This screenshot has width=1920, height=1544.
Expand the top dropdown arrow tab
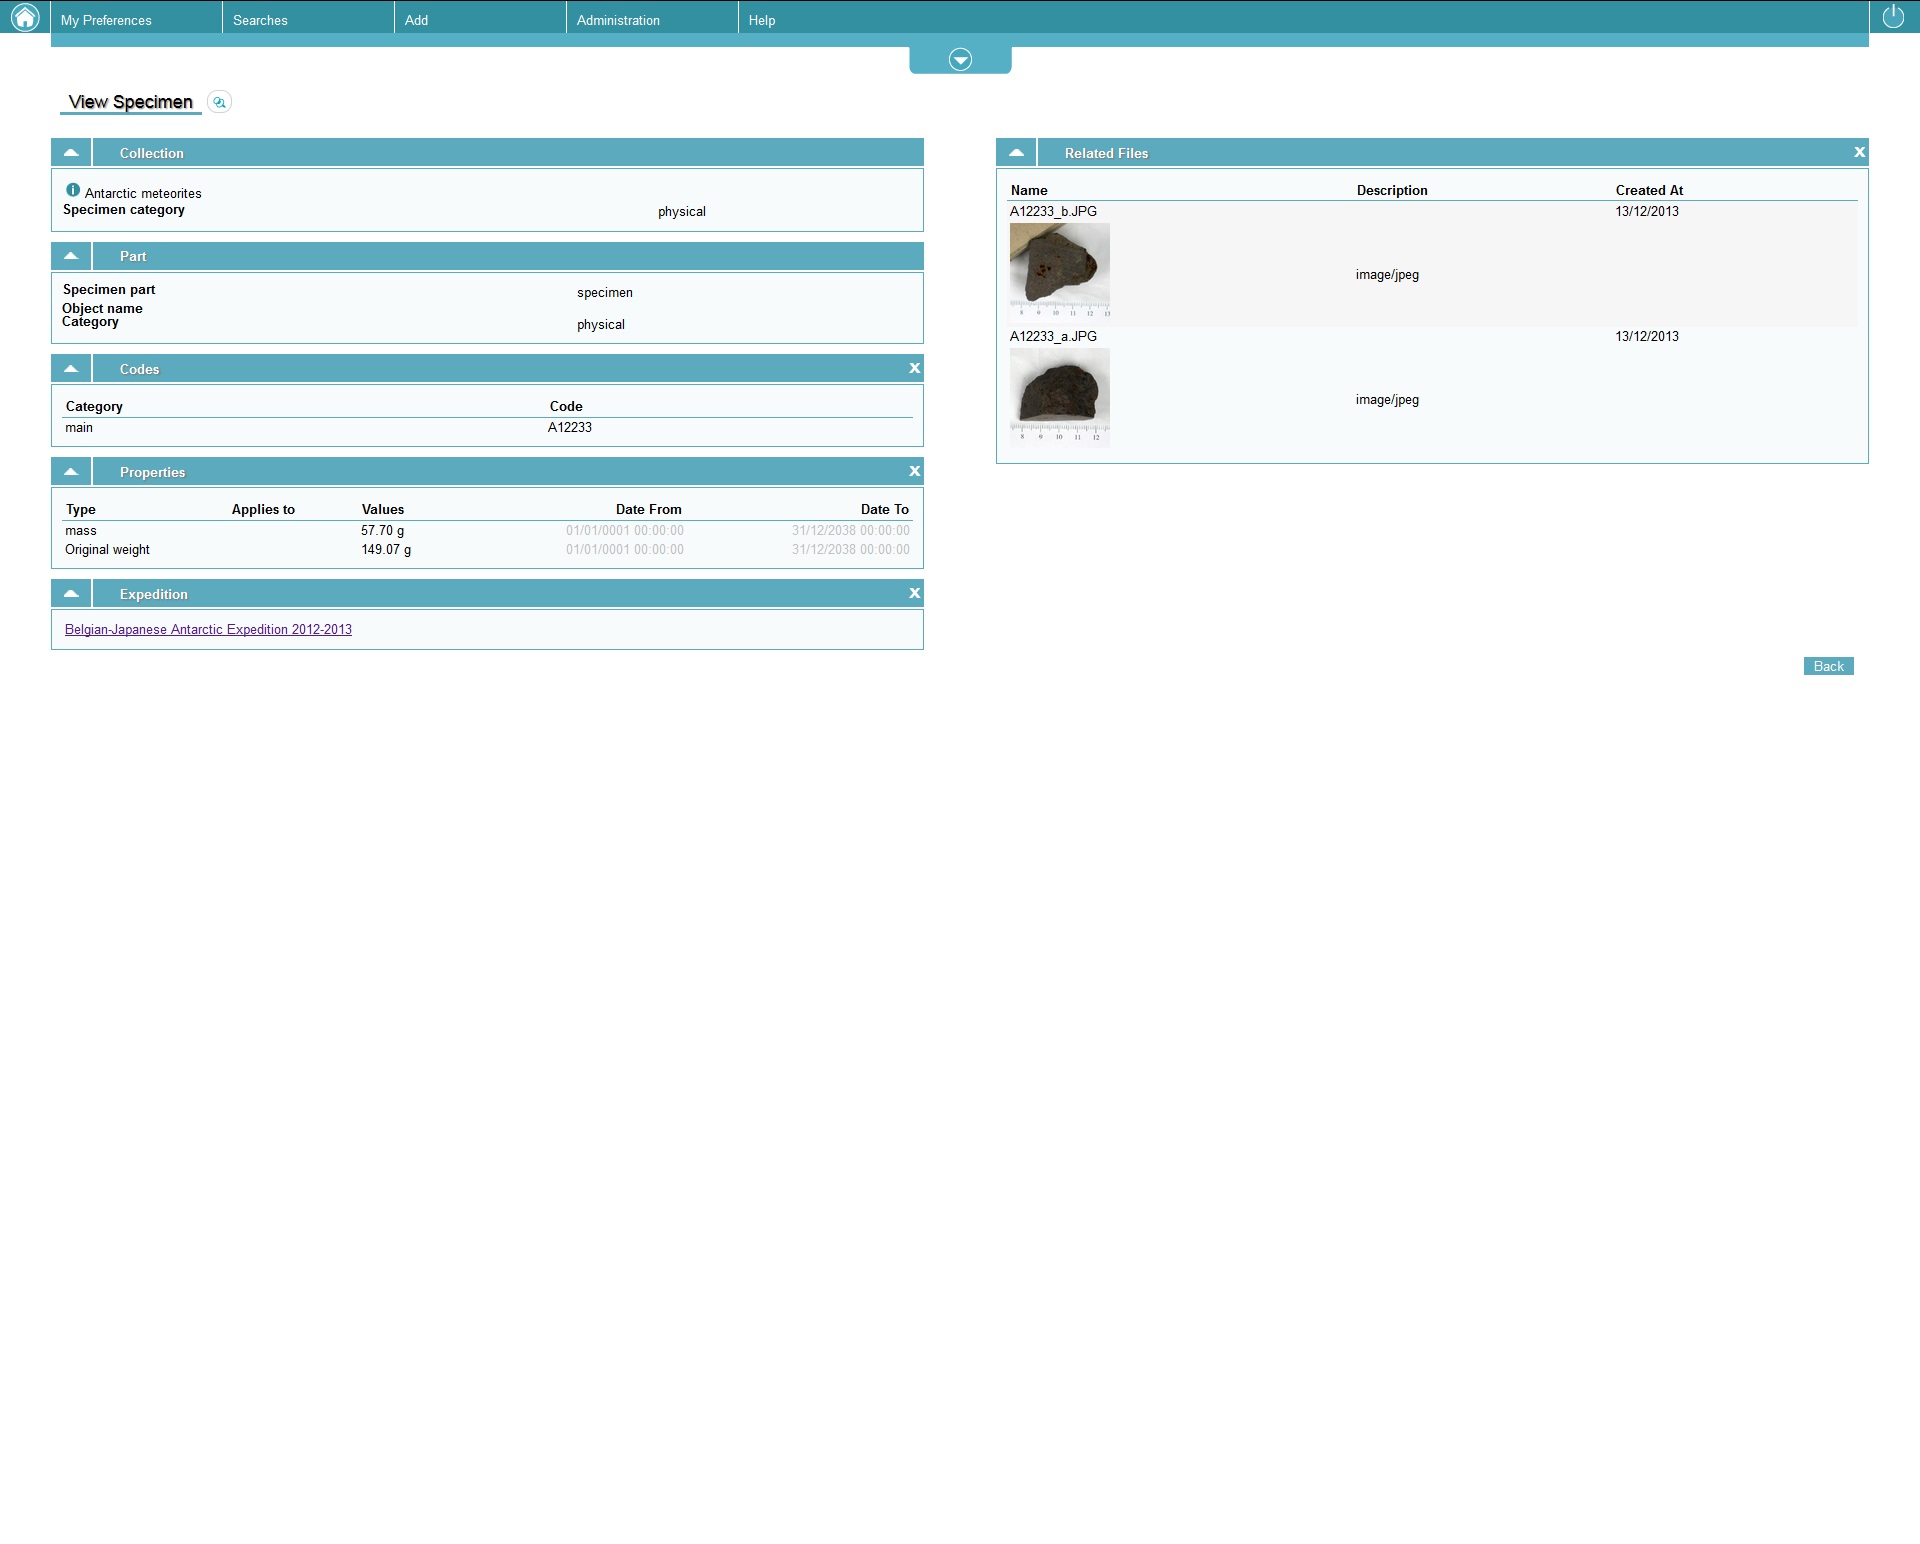tap(960, 60)
